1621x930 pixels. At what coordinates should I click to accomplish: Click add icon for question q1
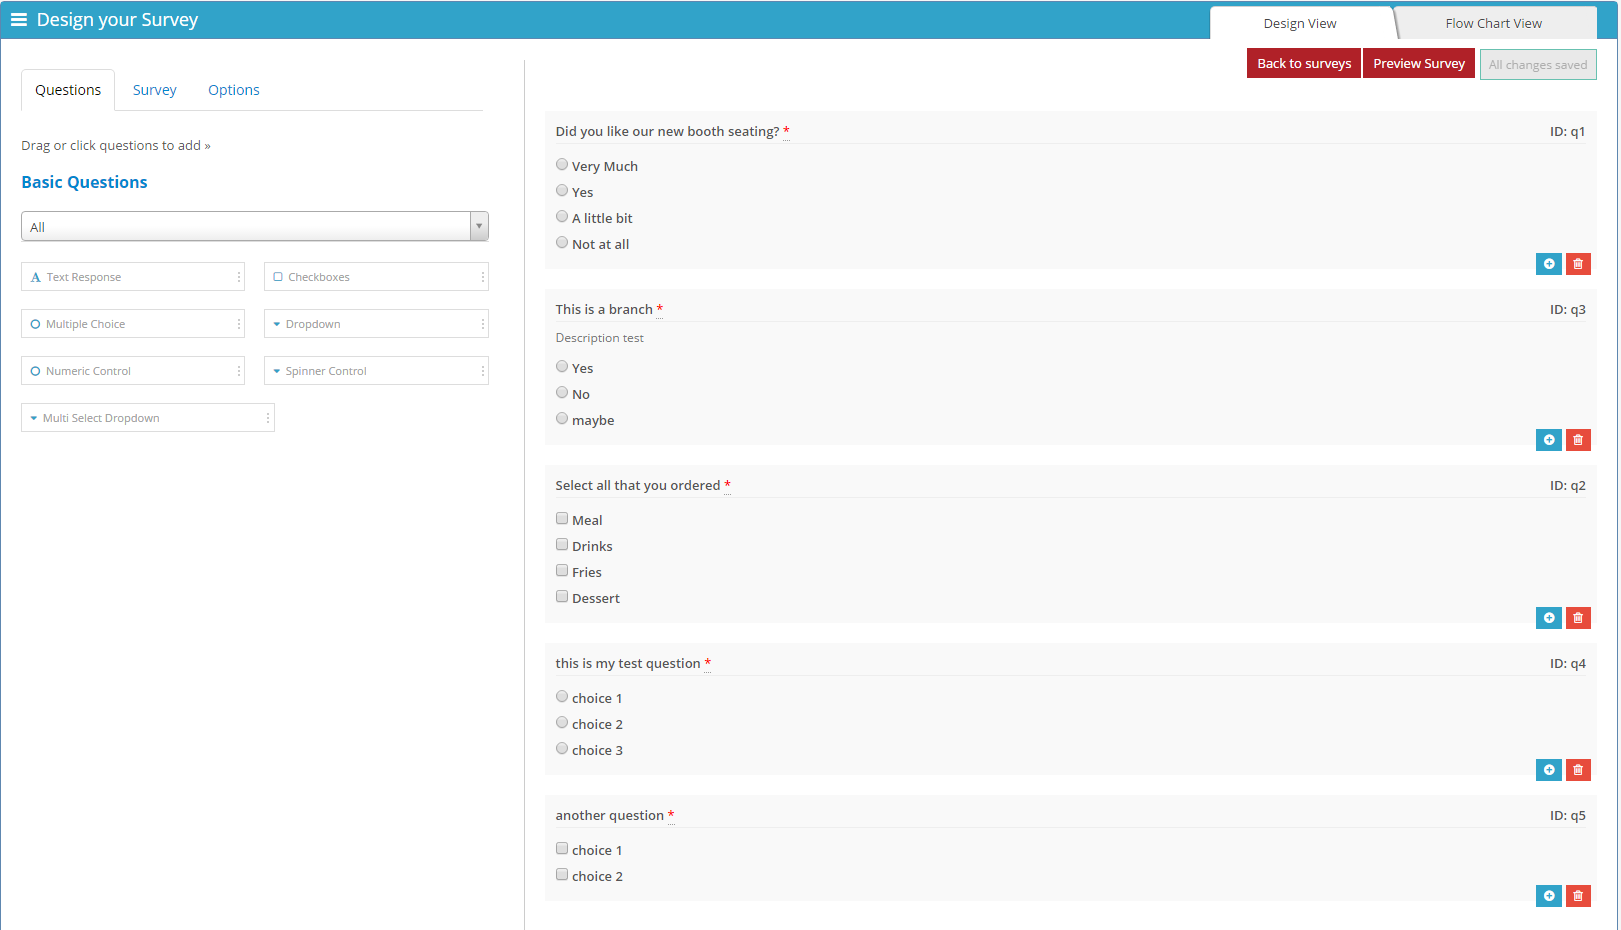1549,264
